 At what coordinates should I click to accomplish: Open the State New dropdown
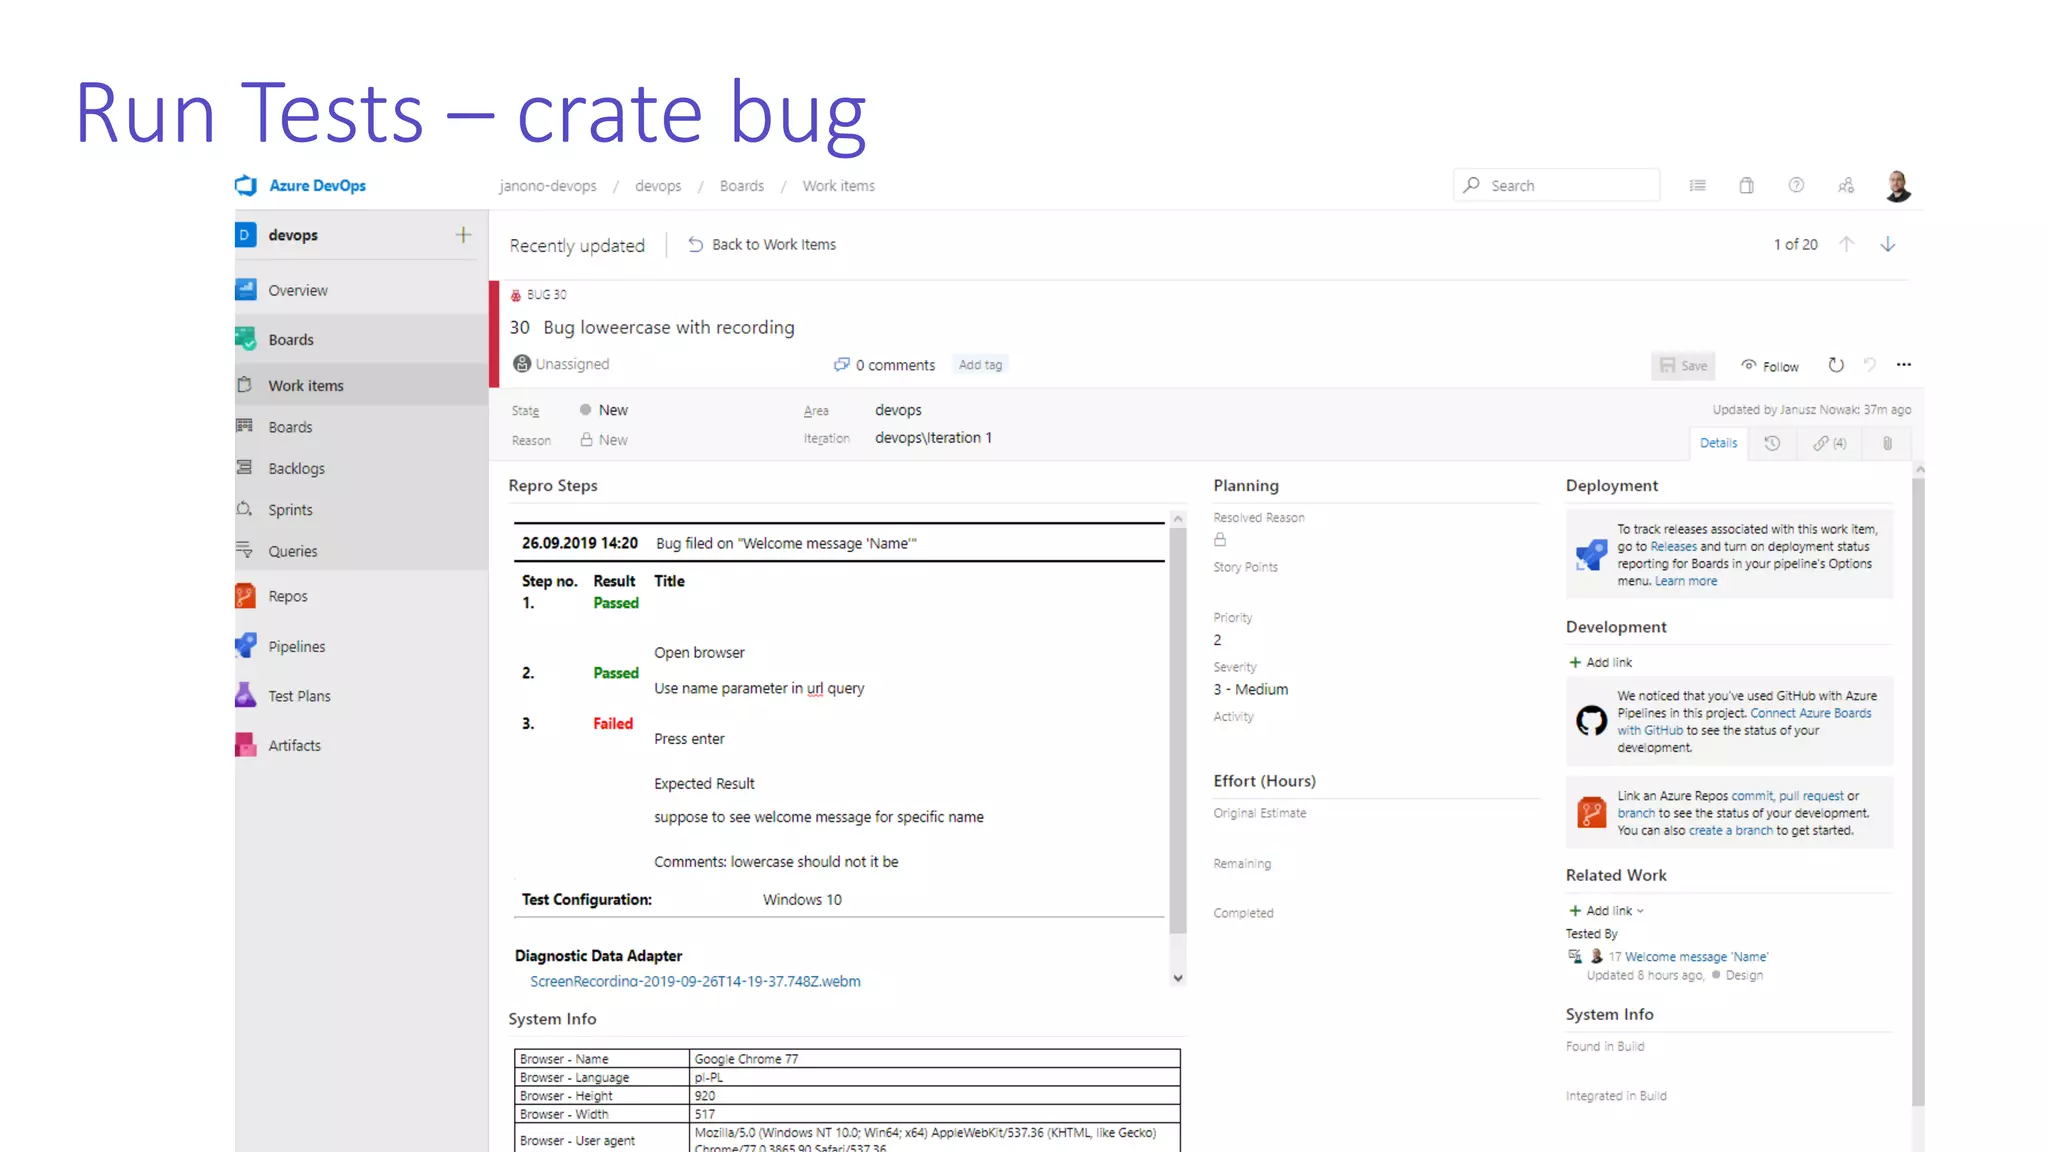pos(613,410)
